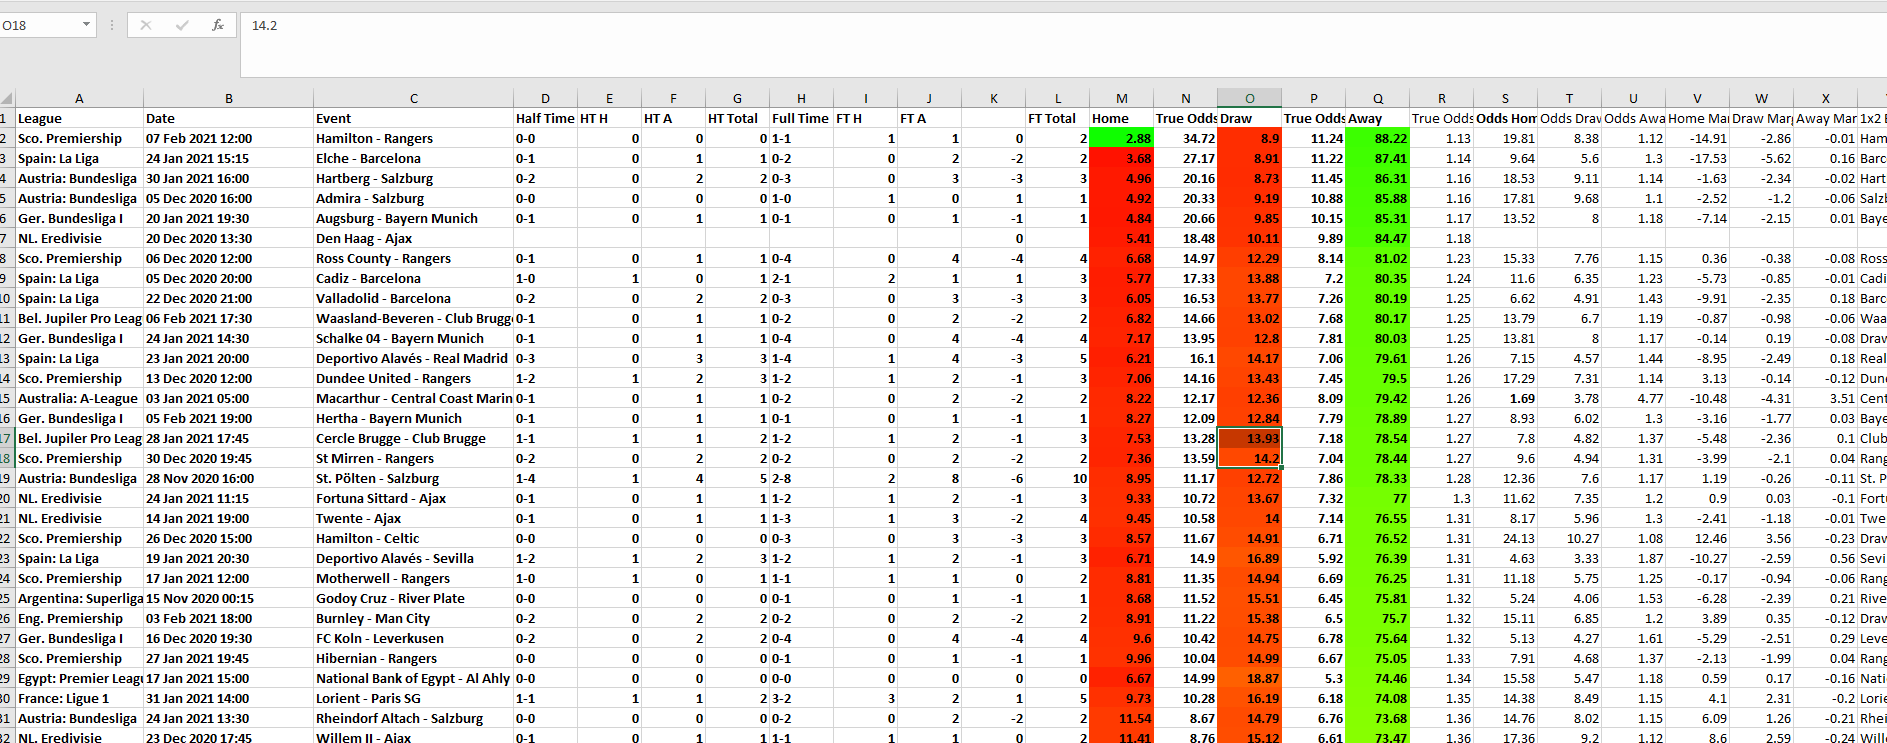Click the Draw header cell
Viewport: 1887px width, 743px height.
1249,118
